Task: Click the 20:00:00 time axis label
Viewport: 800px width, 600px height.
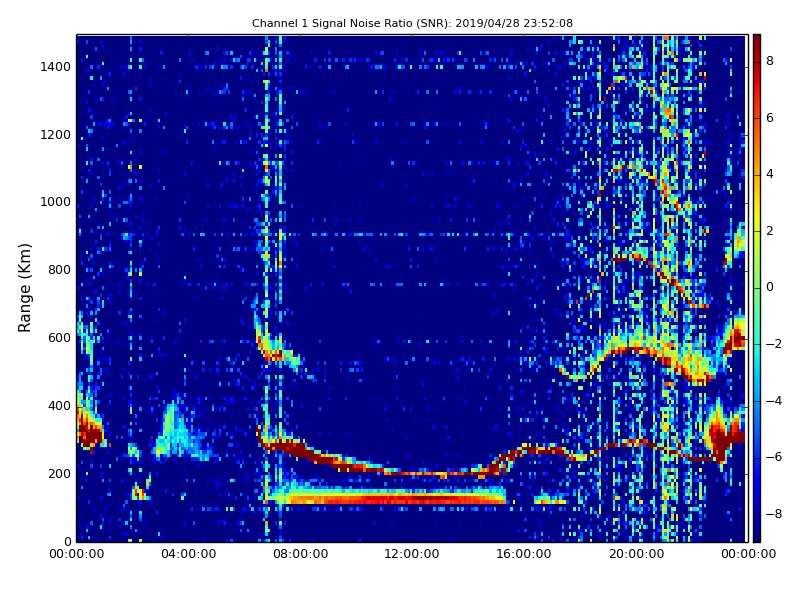Action: 636,554
